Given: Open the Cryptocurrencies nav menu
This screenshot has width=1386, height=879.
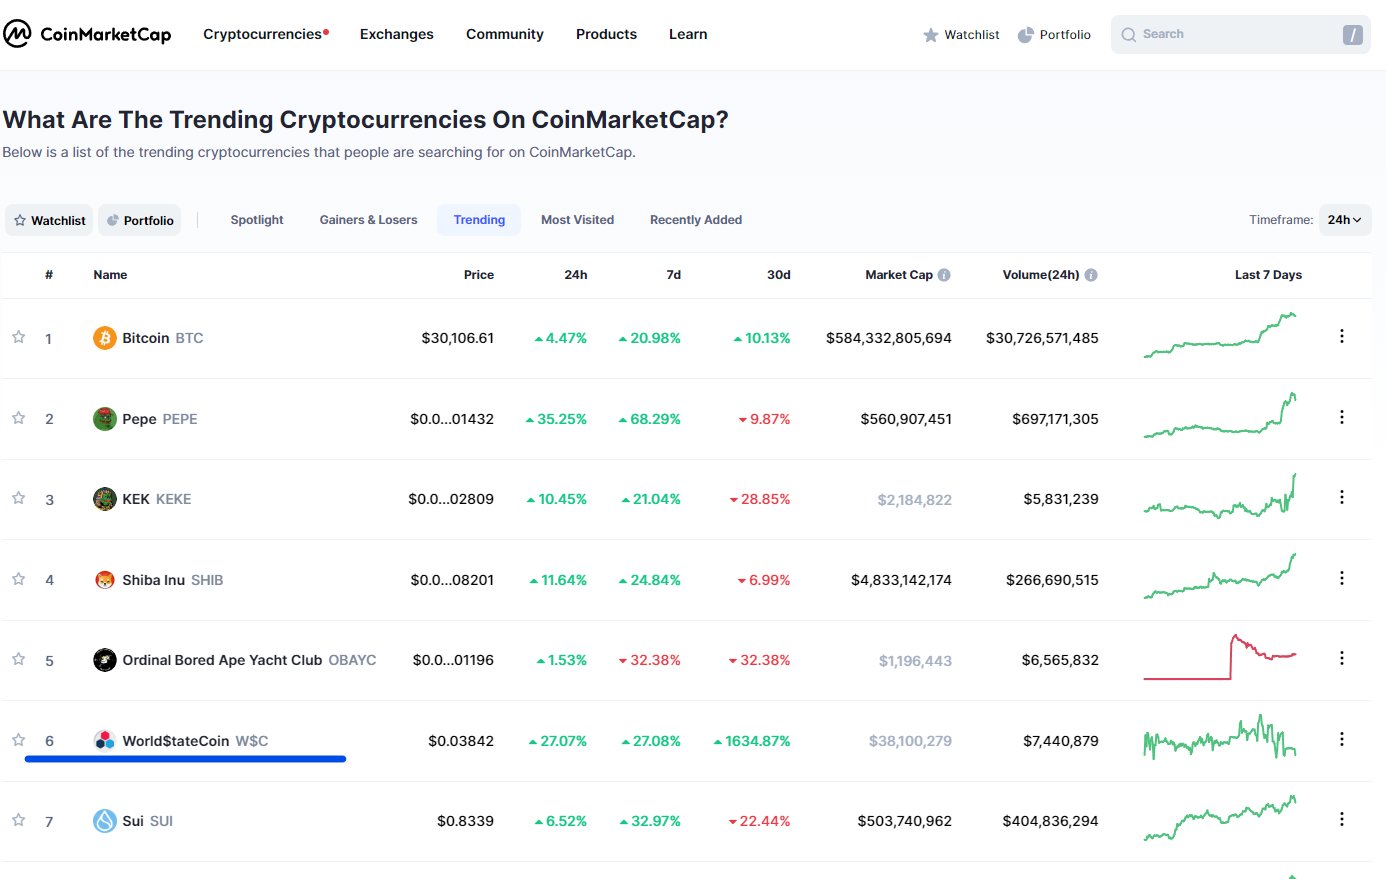Looking at the screenshot, I should pos(266,34).
